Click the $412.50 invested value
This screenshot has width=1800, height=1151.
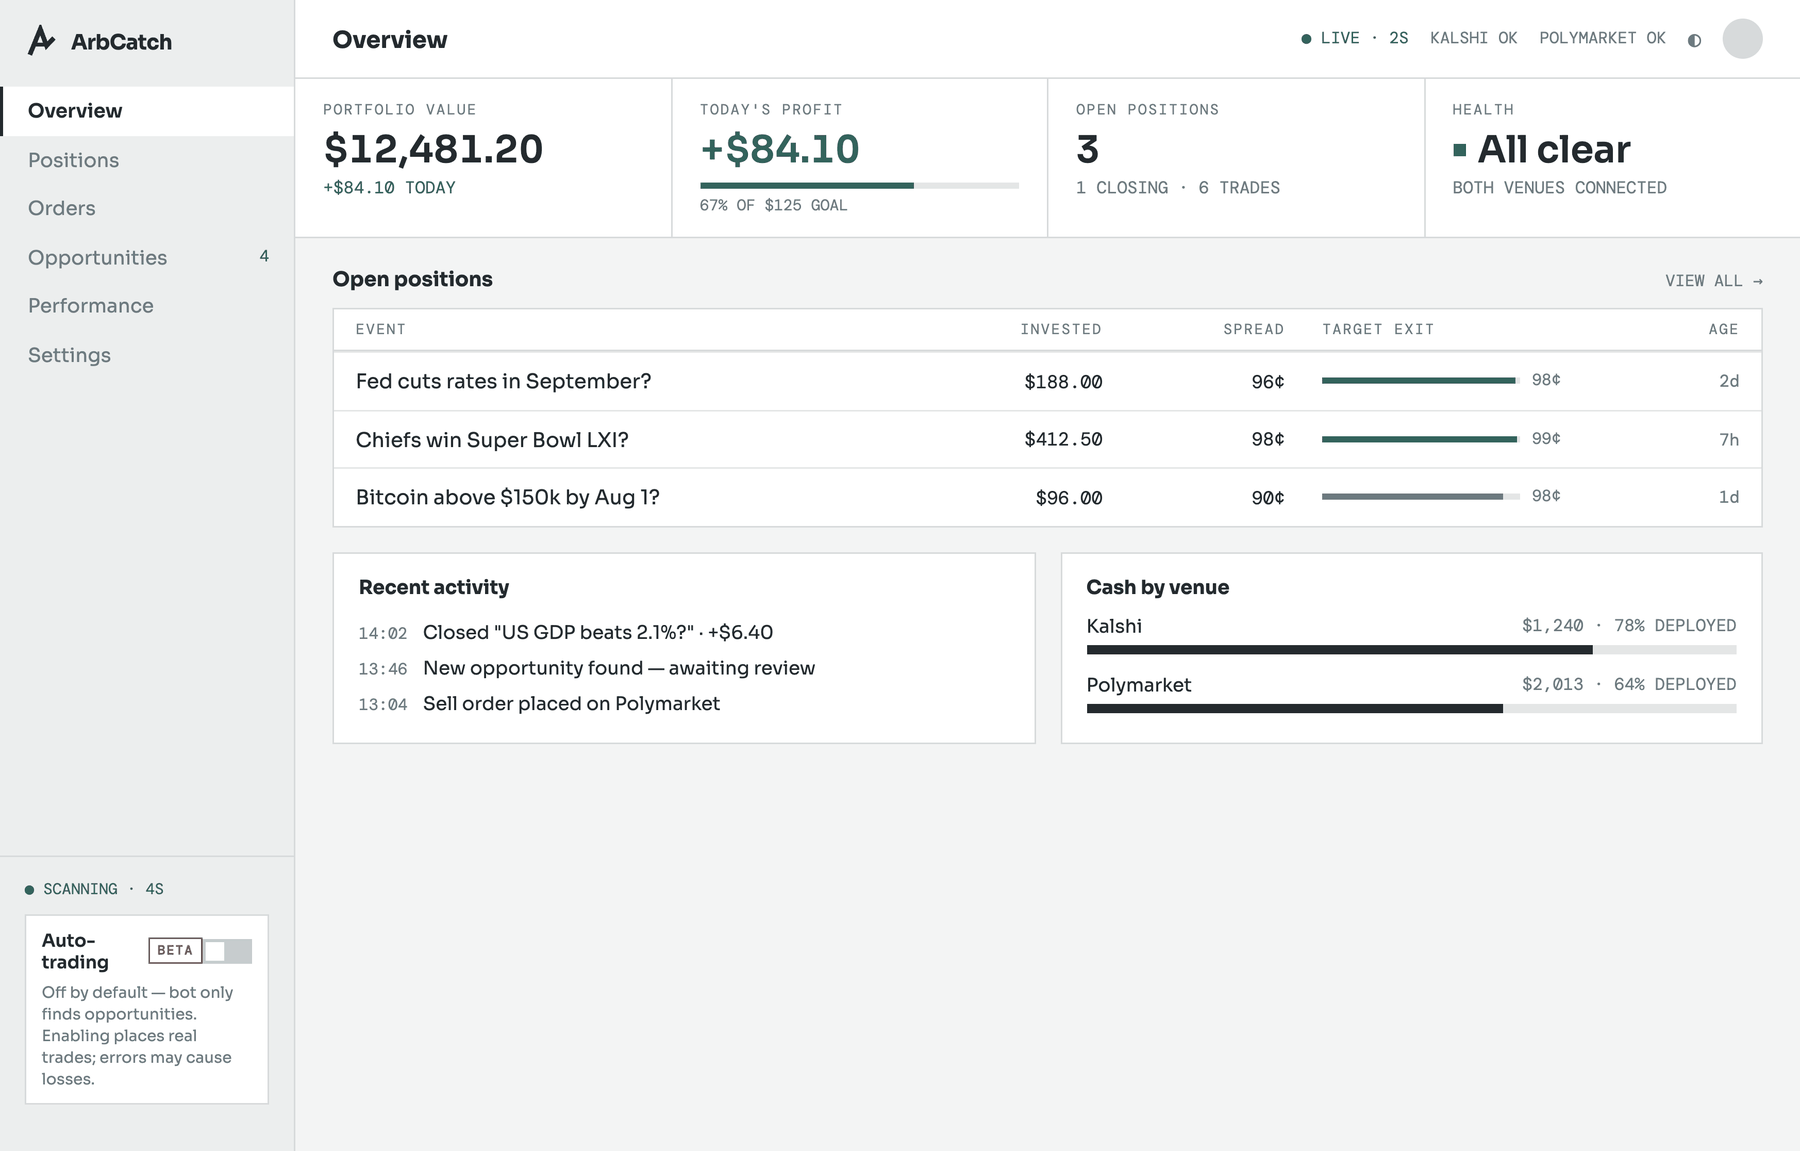pos(1063,439)
